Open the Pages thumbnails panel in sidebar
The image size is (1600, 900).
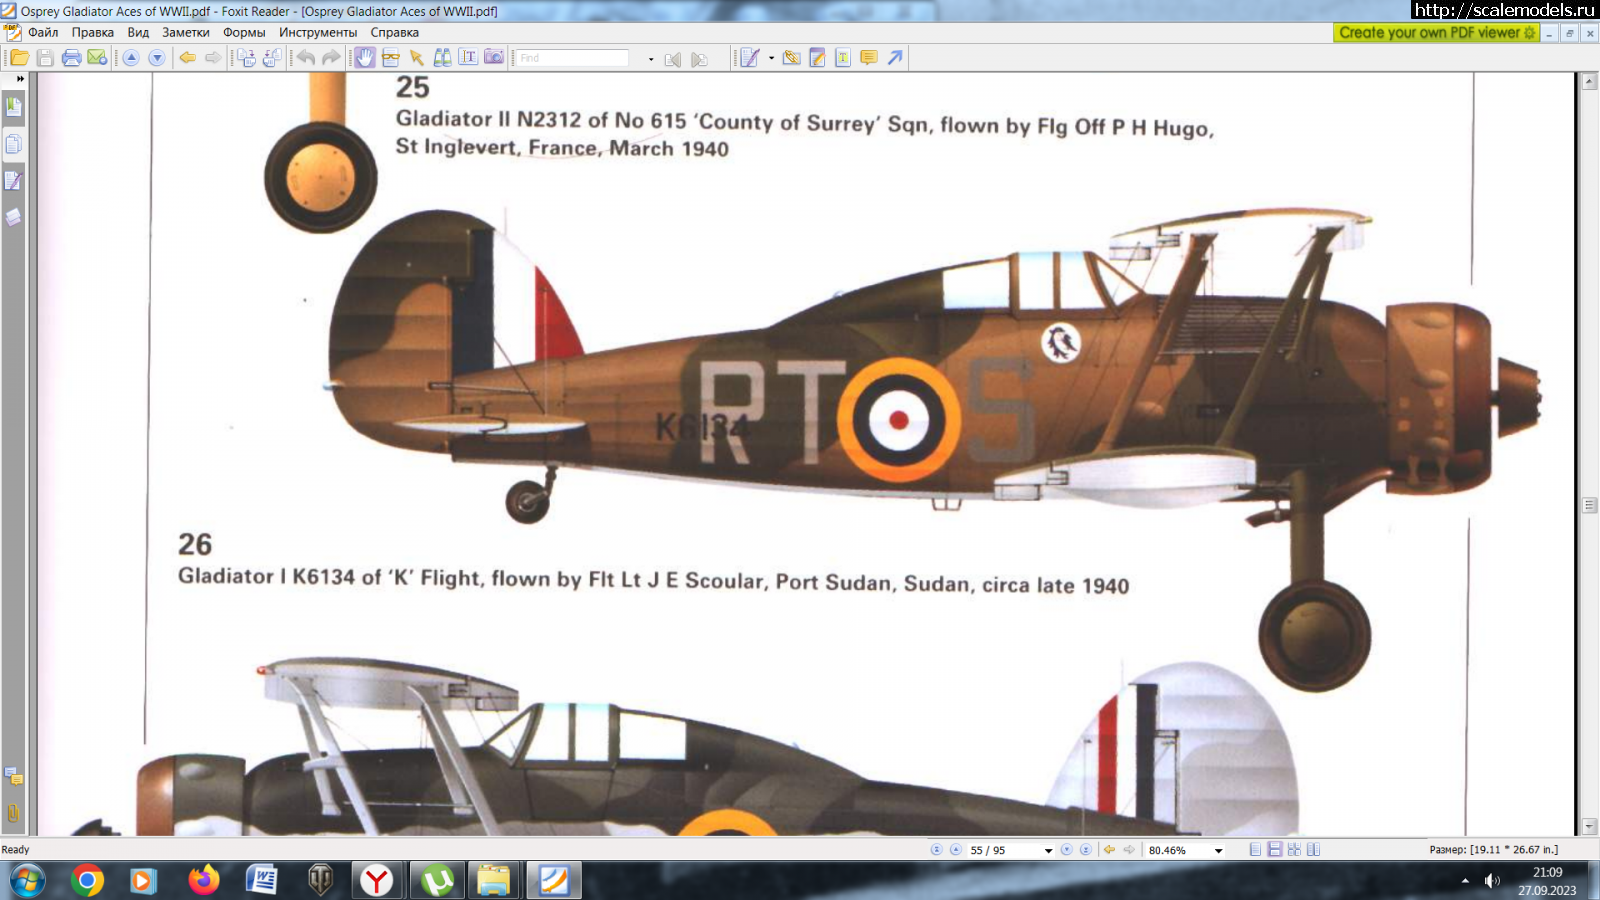pyautogui.click(x=13, y=144)
